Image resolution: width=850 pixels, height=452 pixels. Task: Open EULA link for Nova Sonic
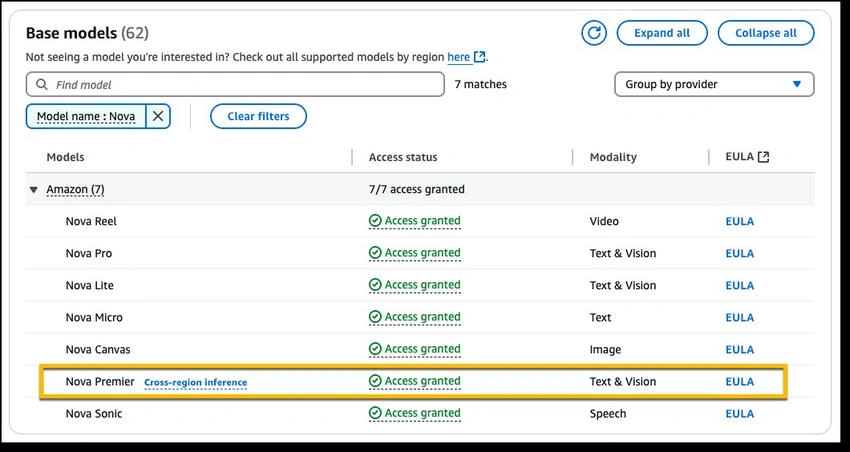pos(739,414)
